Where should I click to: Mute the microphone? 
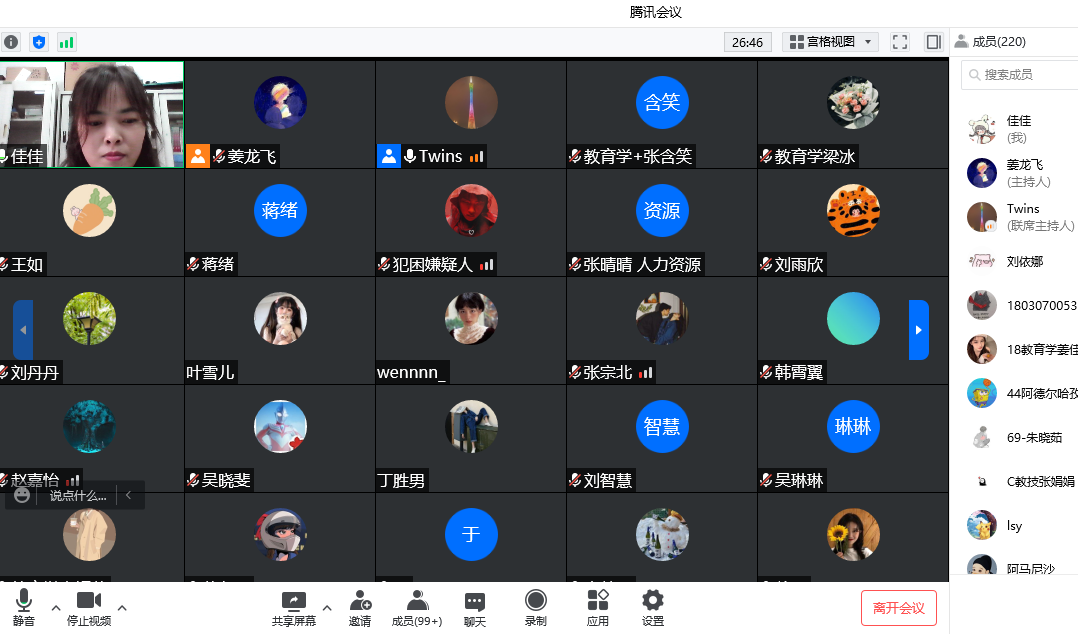pyautogui.click(x=23, y=608)
